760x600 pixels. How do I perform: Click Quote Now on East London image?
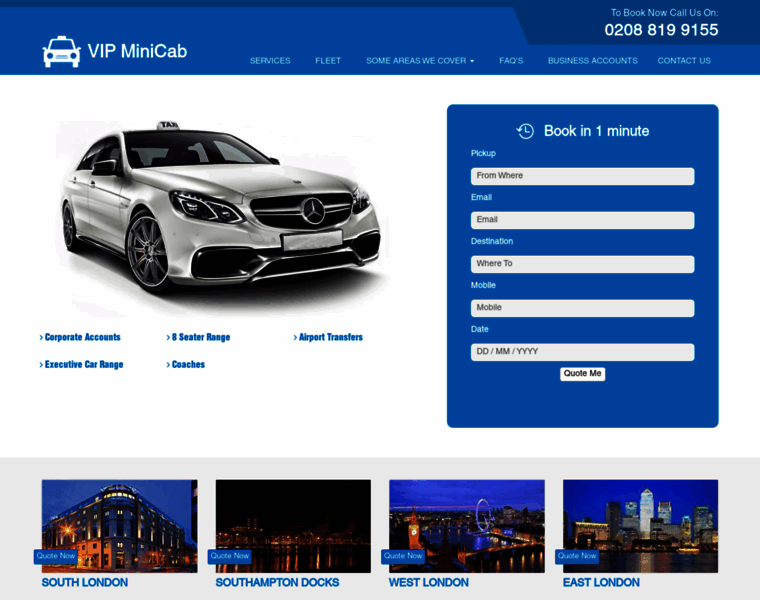tap(577, 556)
